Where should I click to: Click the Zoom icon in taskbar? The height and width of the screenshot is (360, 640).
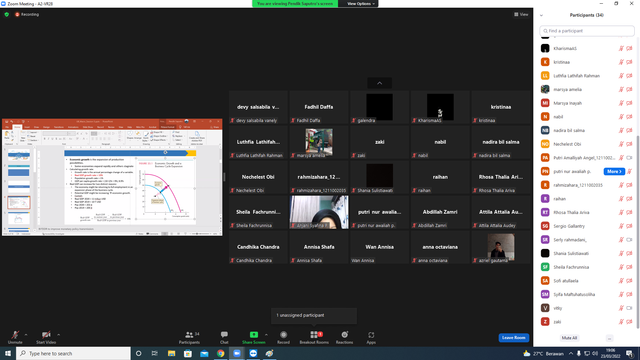coord(237,353)
